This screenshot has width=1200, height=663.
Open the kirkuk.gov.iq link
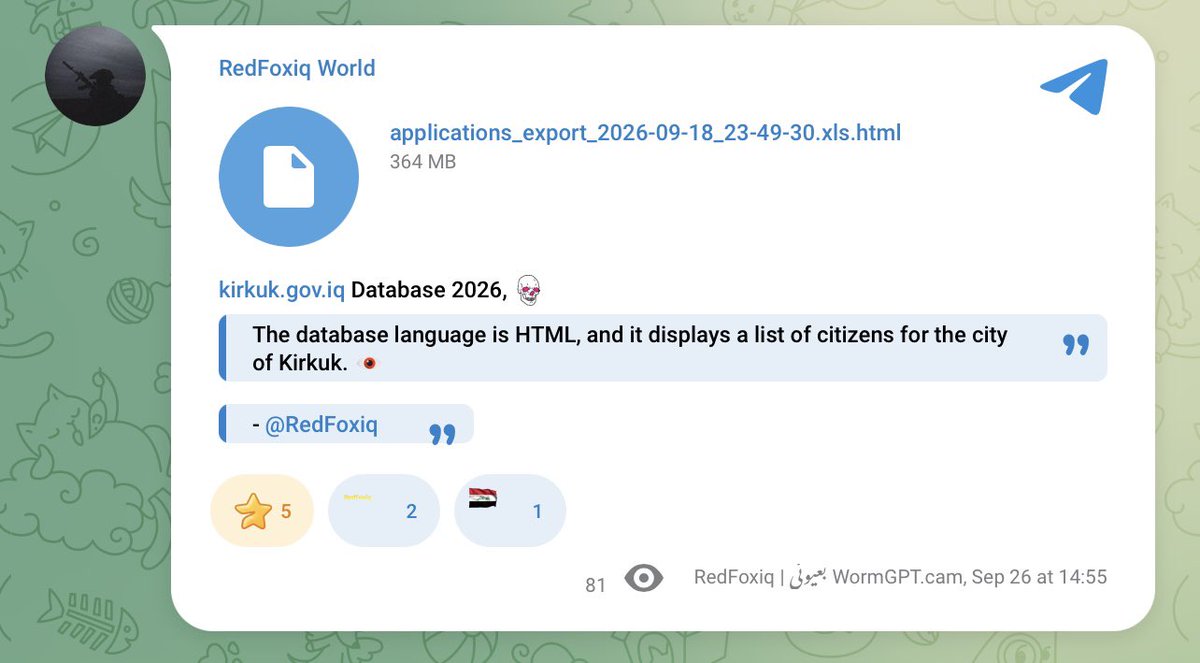point(282,291)
